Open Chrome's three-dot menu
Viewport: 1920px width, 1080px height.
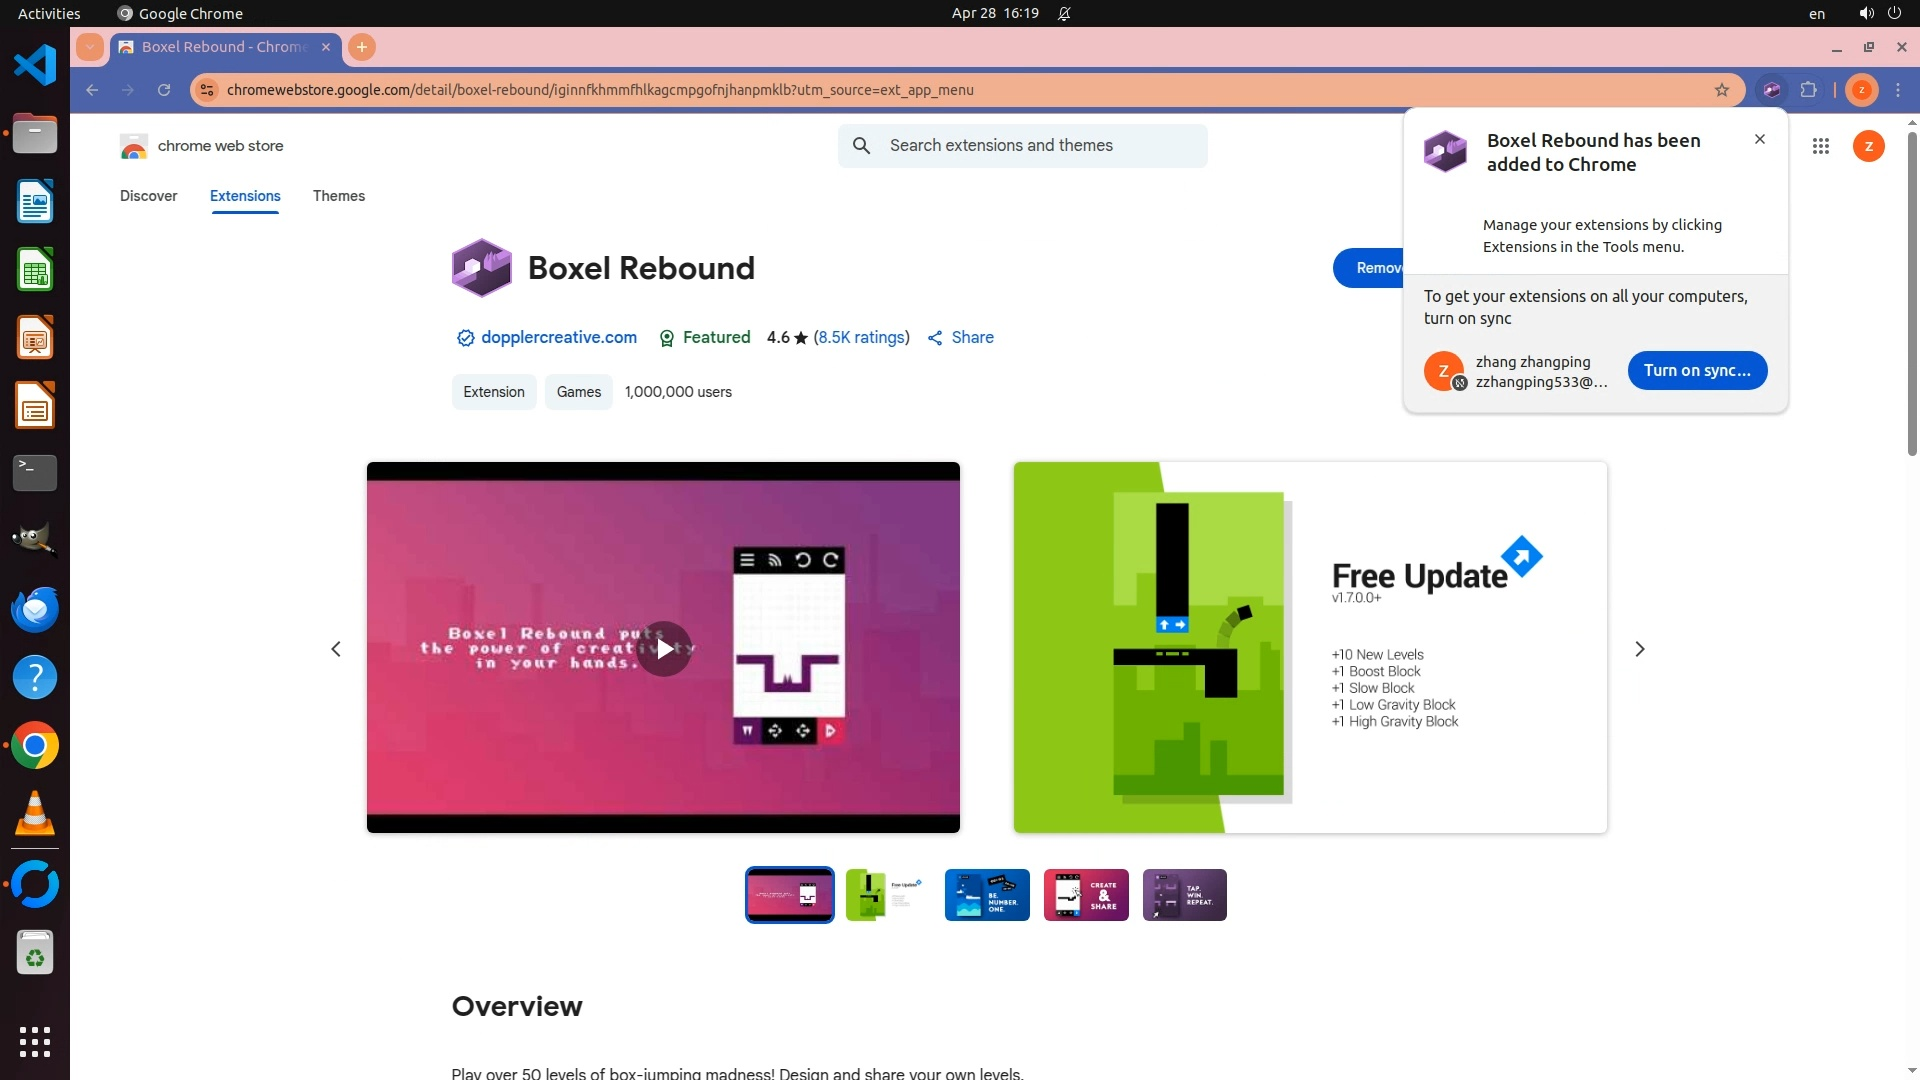tap(1898, 90)
